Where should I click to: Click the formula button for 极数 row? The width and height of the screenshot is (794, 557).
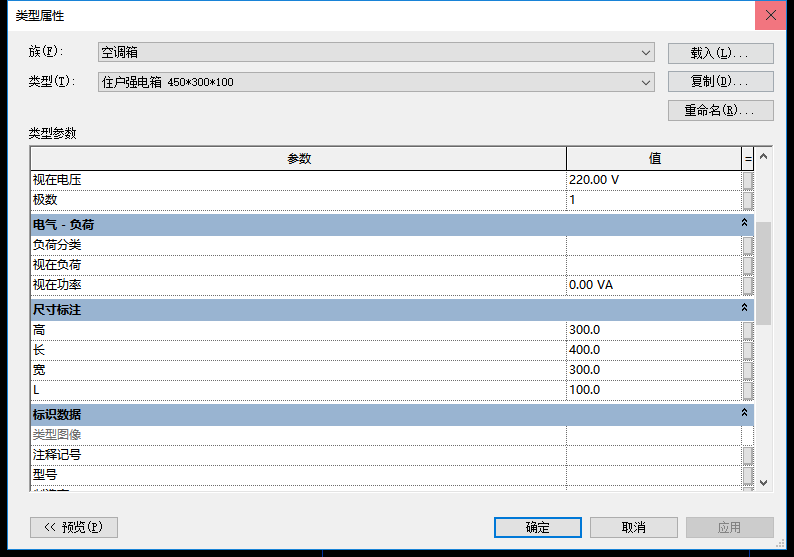(748, 201)
